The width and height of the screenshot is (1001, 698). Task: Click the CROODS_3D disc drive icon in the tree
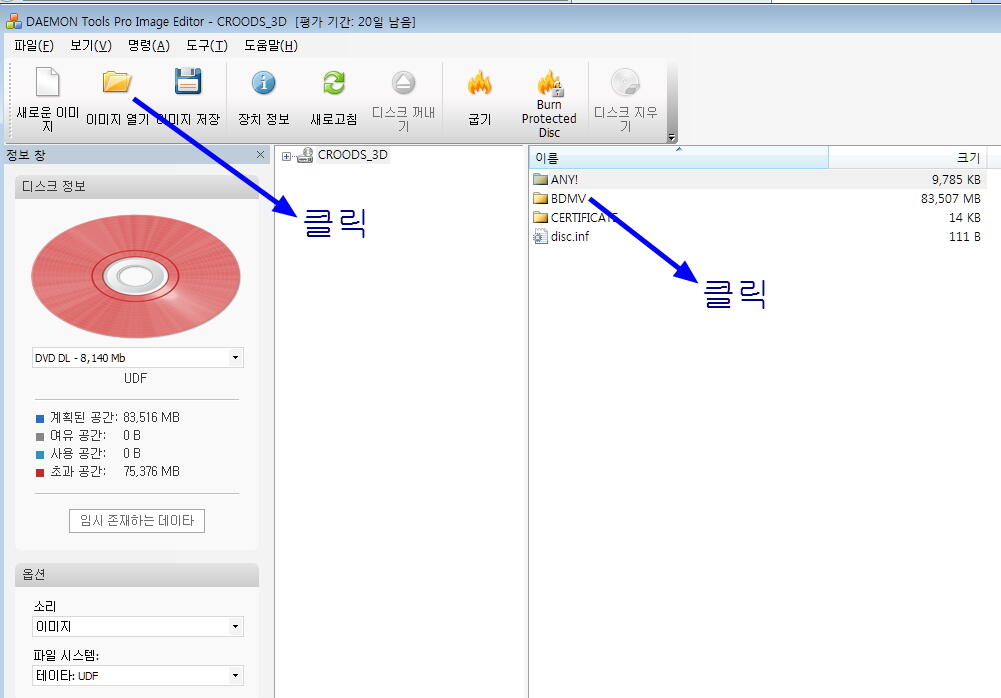coord(305,155)
